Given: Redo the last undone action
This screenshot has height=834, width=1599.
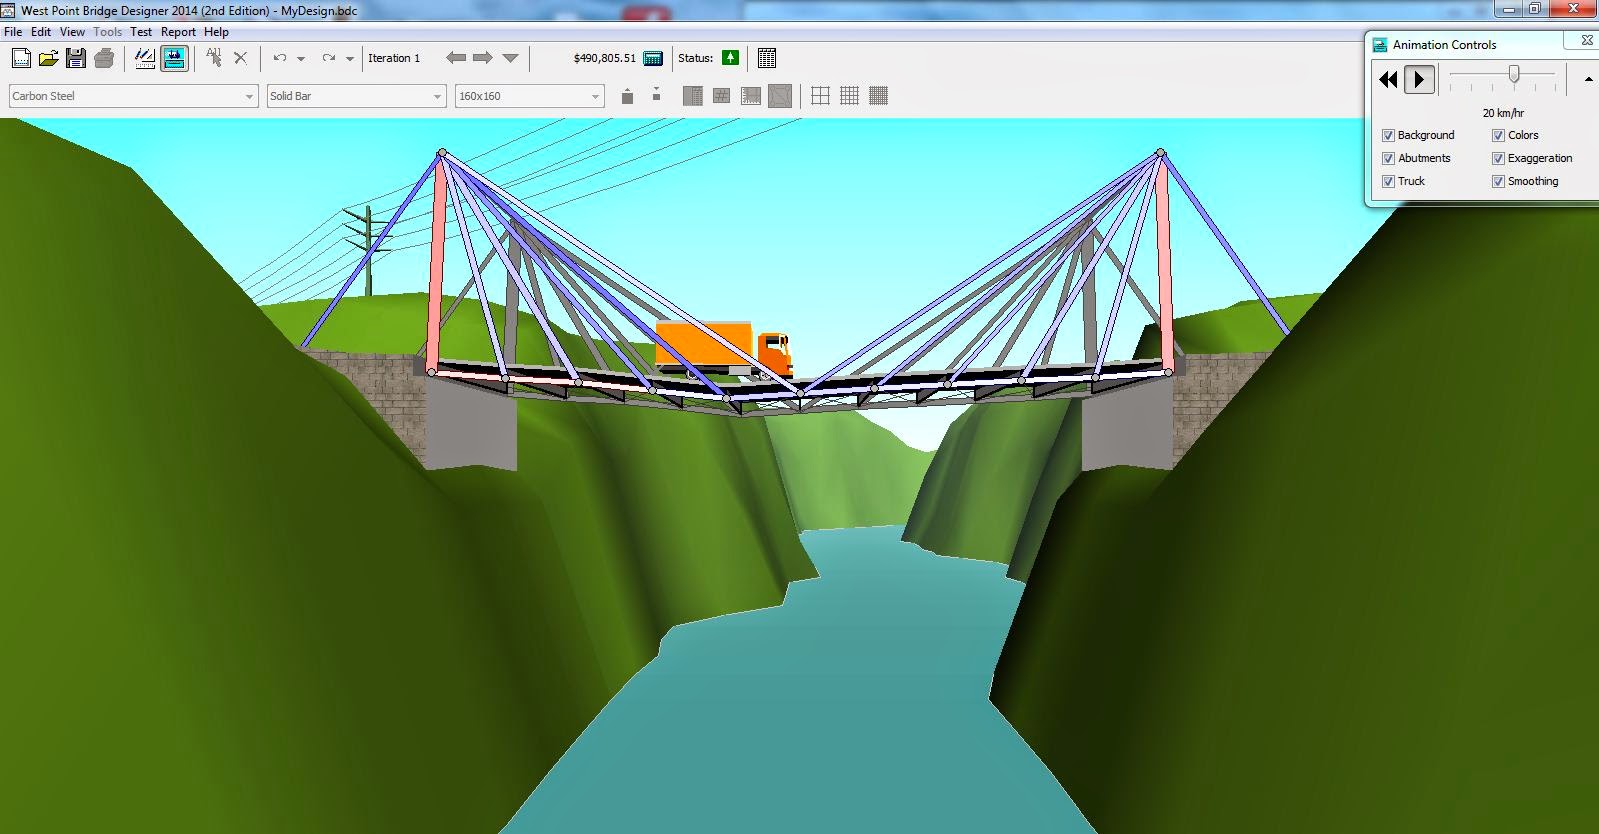Looking at the screenshot, I should click(x=328, y=58).
